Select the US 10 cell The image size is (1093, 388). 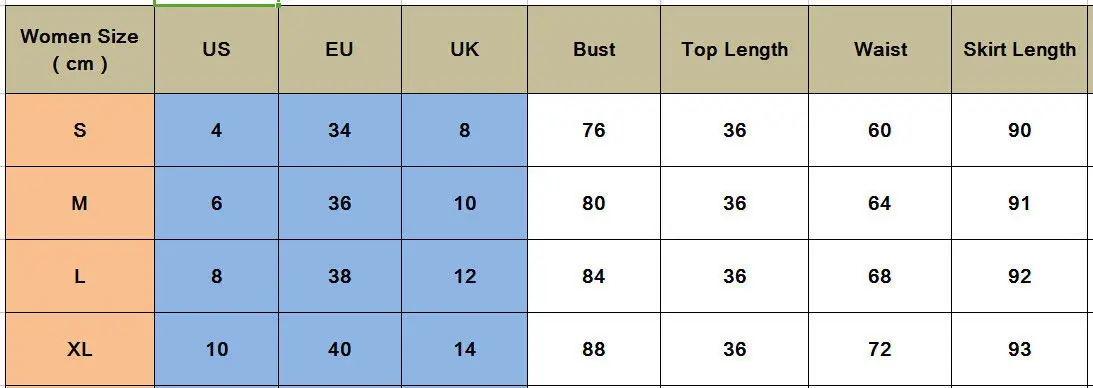point(217,349)
